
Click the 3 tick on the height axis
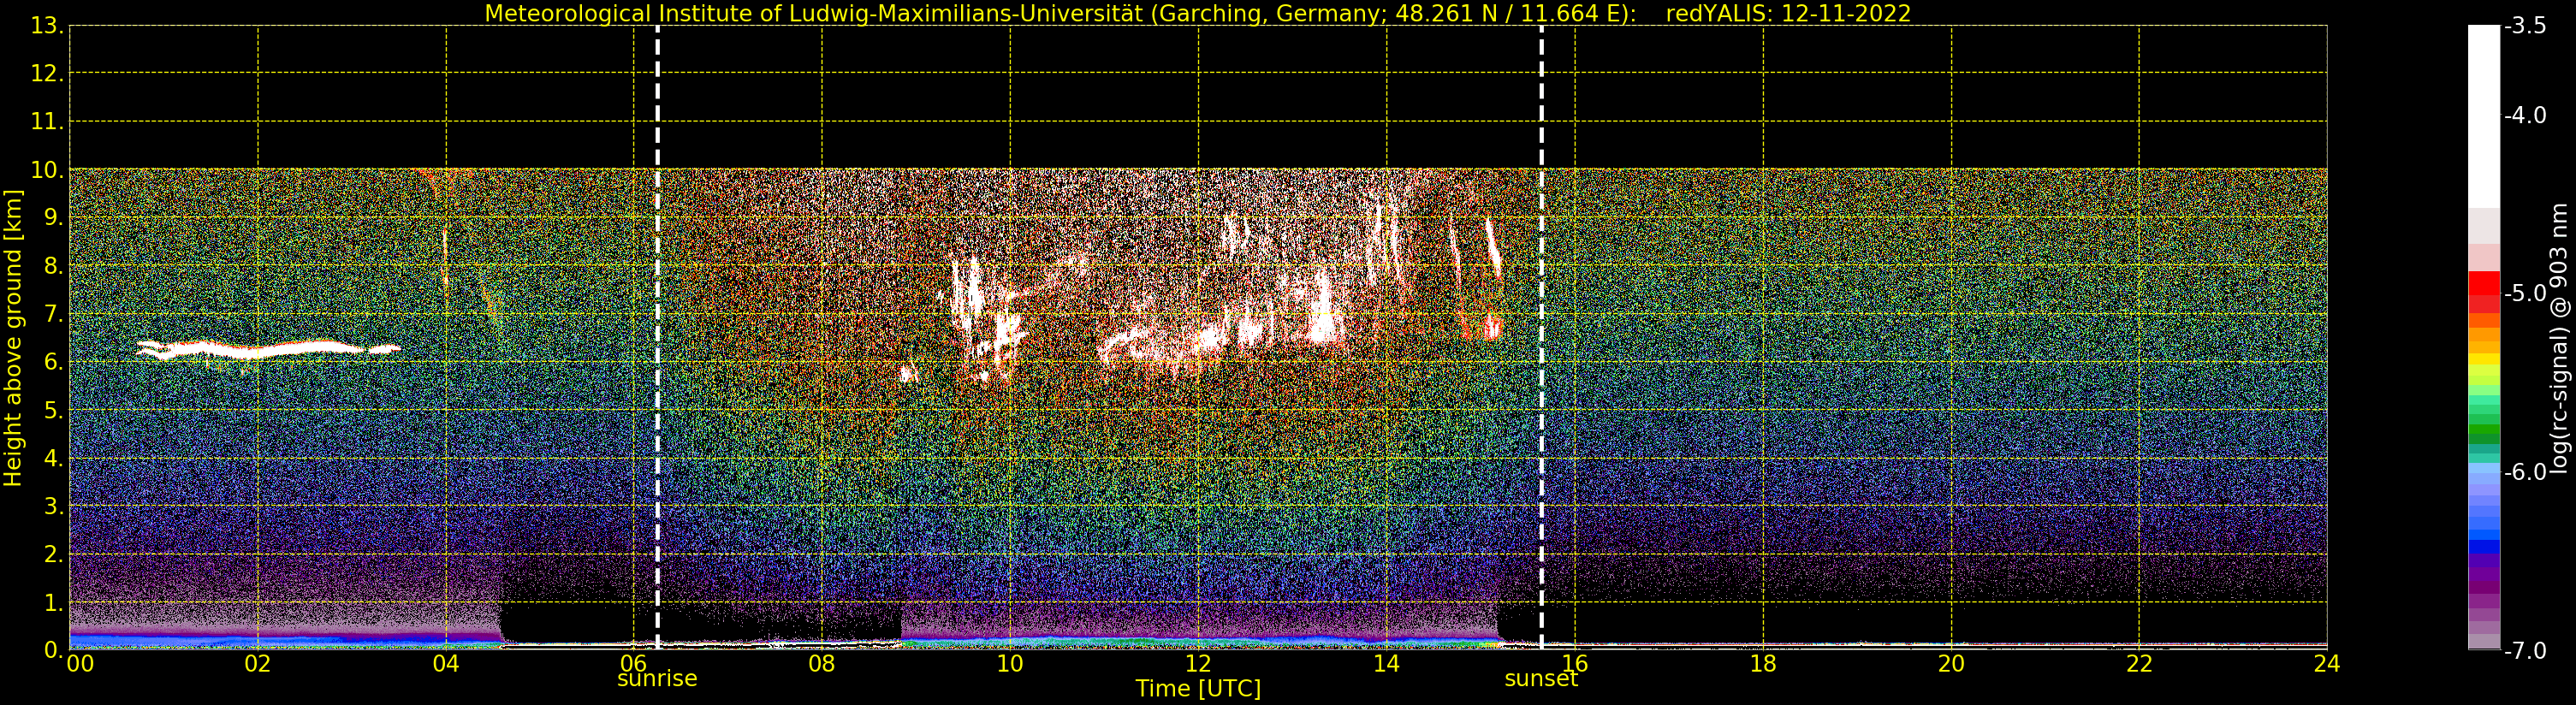pos(52,506)
